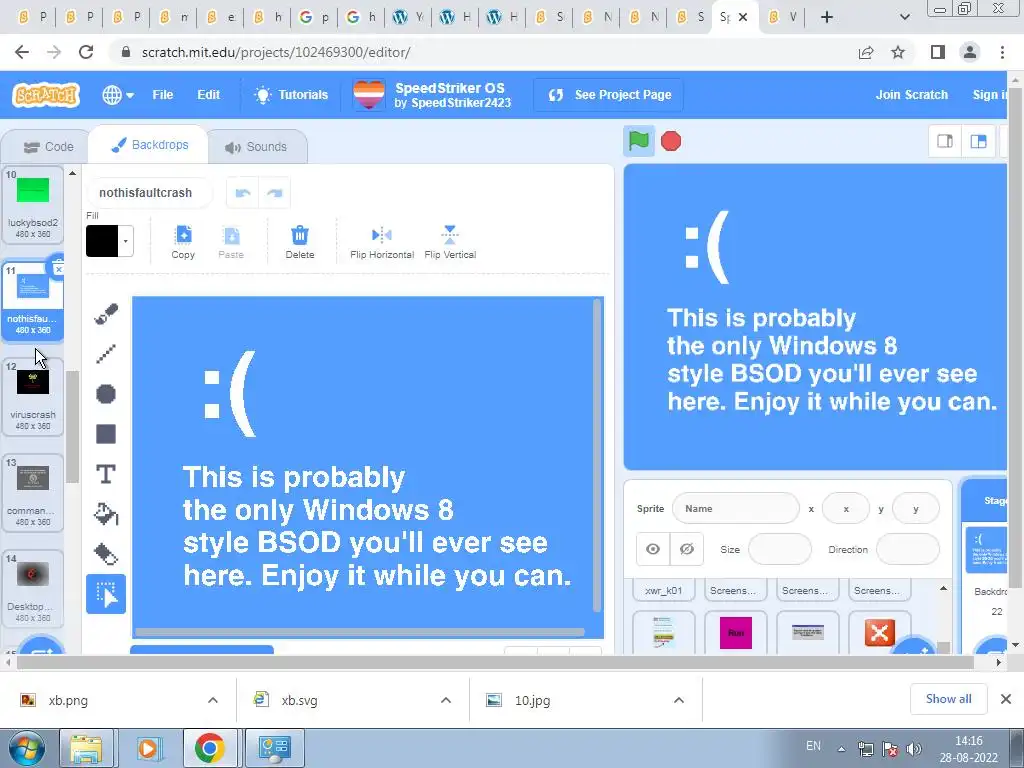
Task: Select the Line tool
Action: point(106,354)
